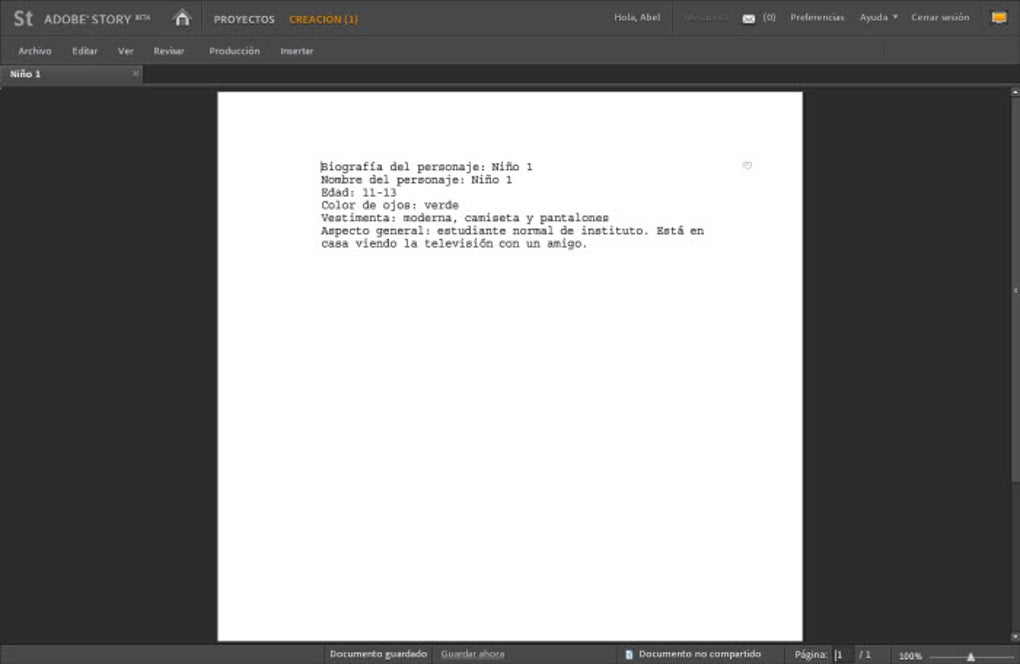The width and height of the screenshot is (1020, 664).
Task: Click the Documento no compartido status icon
Action: tap(626, 653)
